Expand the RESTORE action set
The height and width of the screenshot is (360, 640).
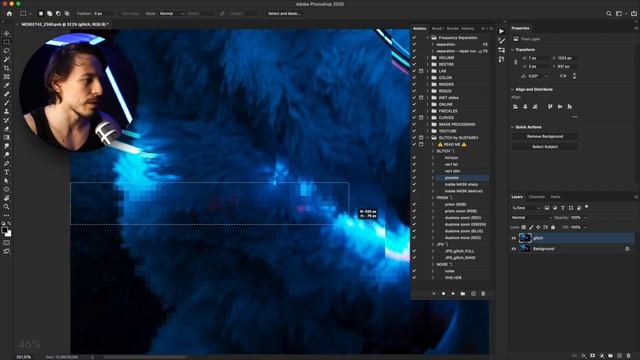pos(428,64)
